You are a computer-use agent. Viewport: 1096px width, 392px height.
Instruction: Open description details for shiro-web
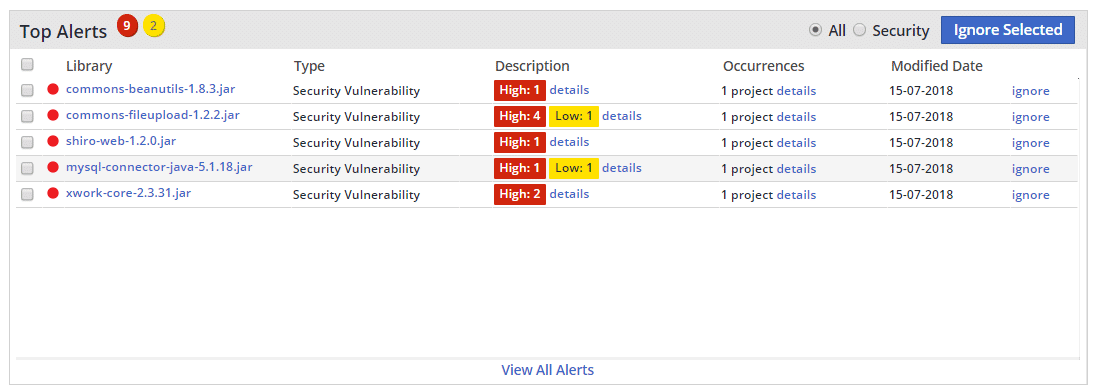569,142
